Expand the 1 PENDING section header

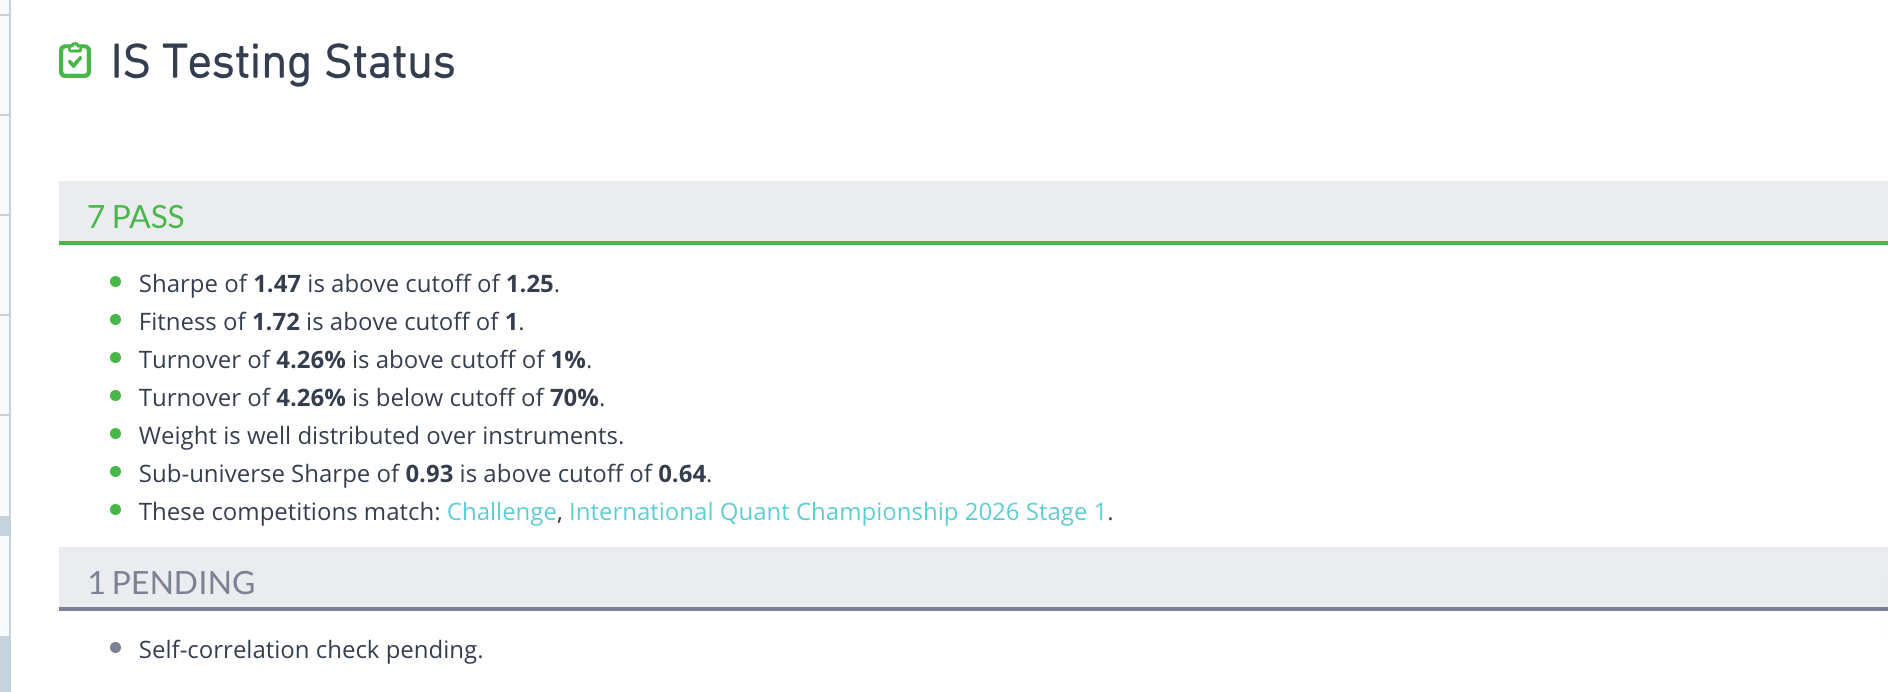pos(171,582)
